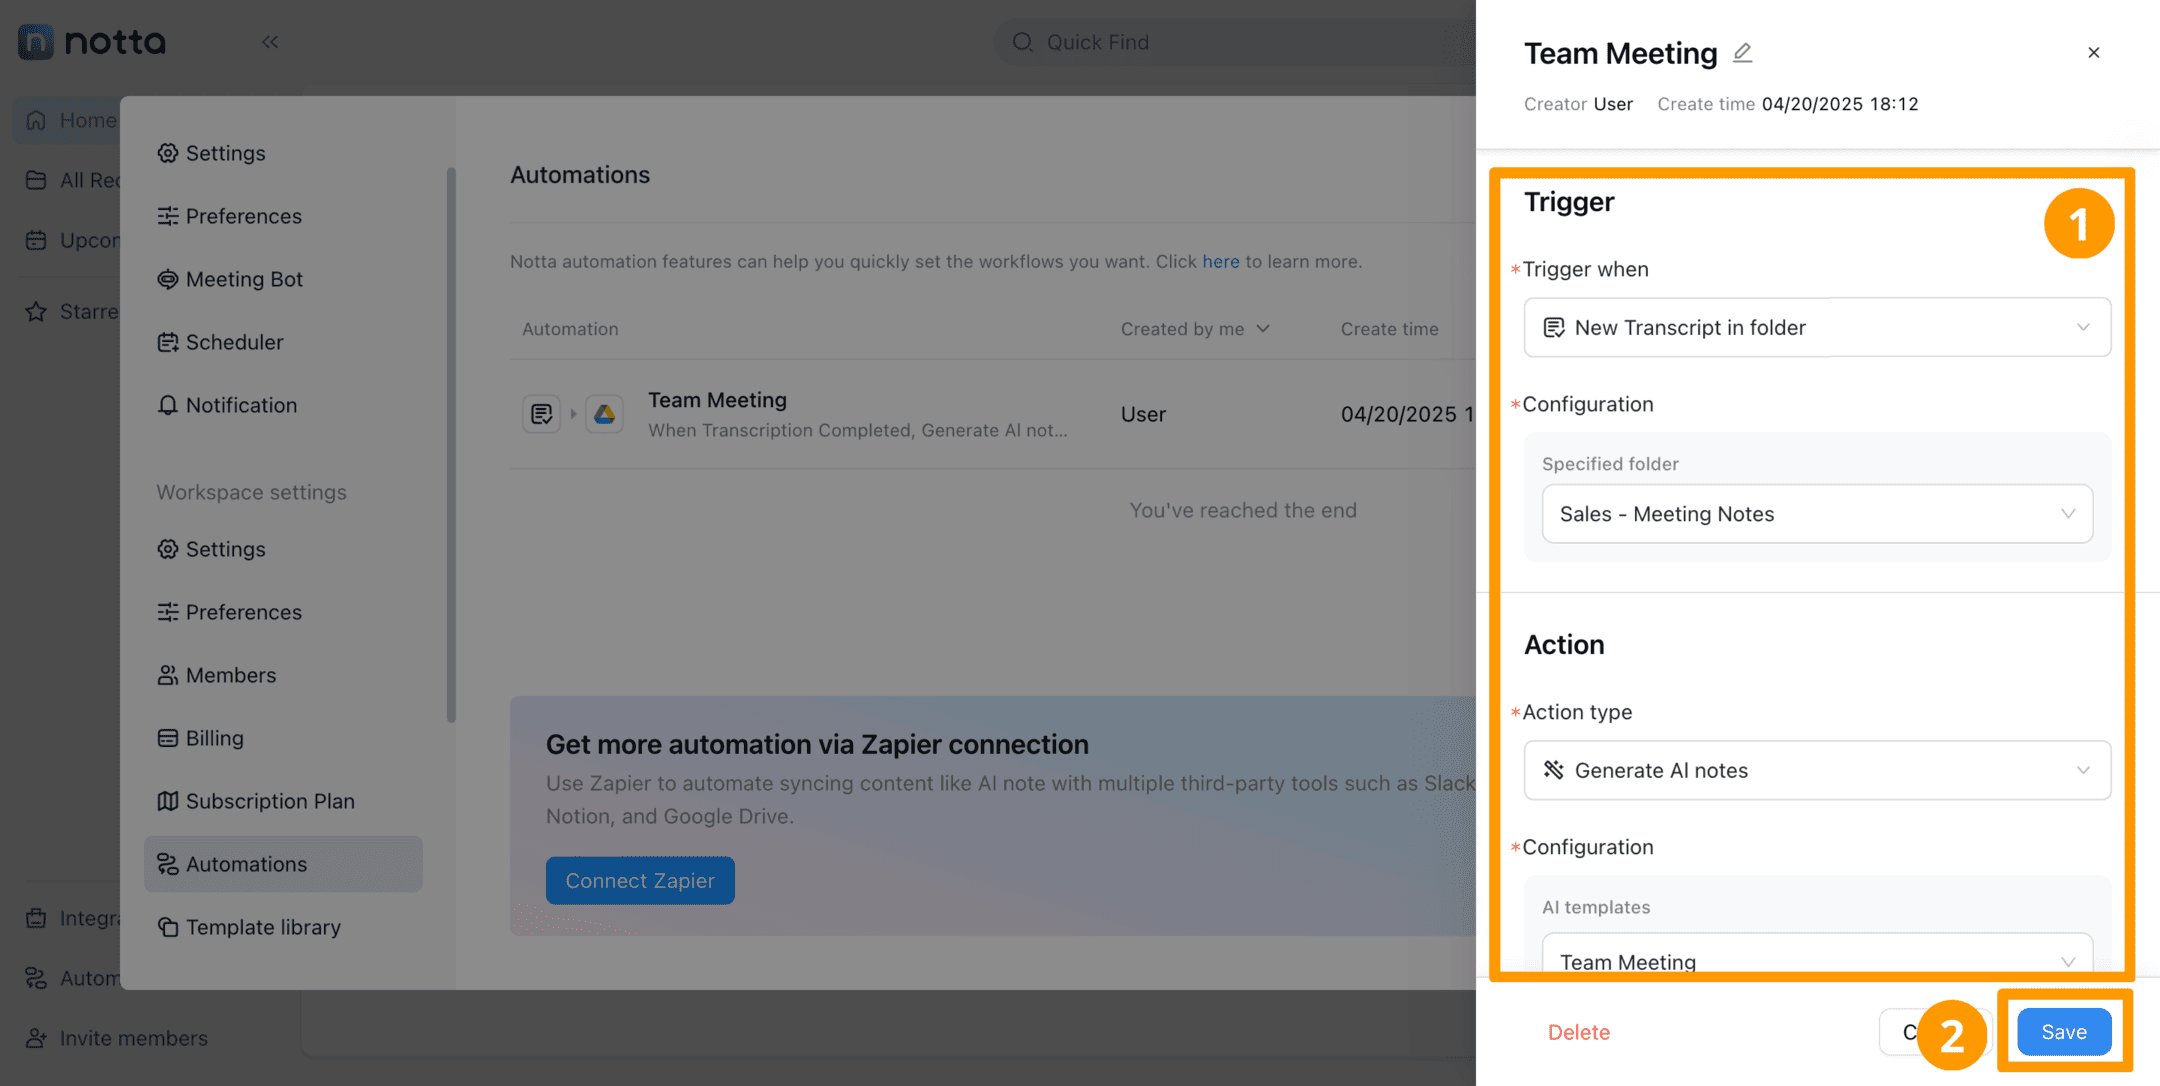
Task: Open Notification settings
Action: coord(227,405)
